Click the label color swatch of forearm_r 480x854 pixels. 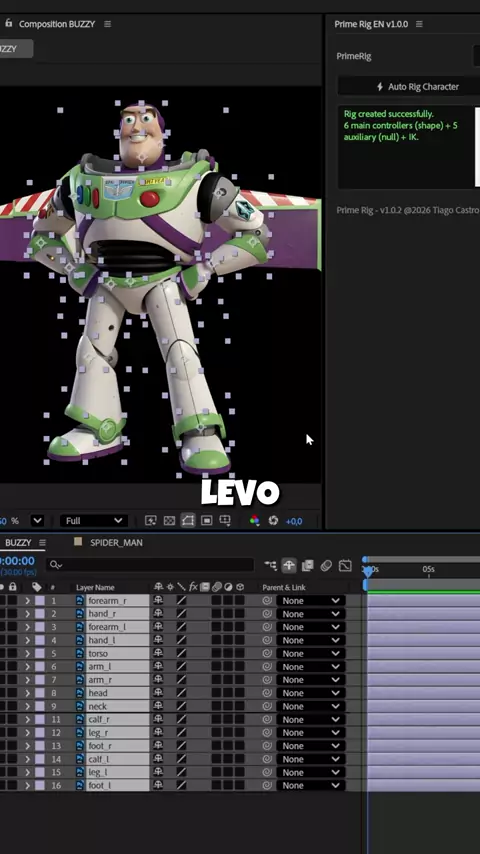click(x=40, y=601)
